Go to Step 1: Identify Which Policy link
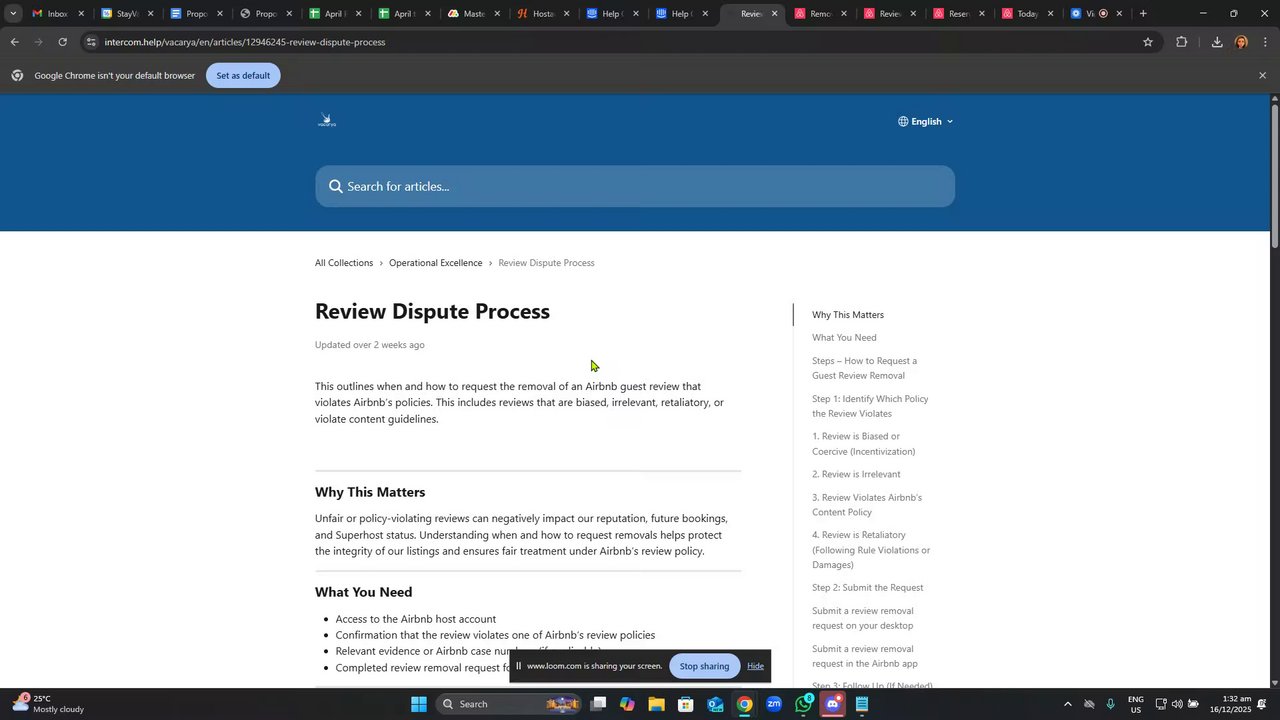This screenshot has height=720, width=1280. (870, 406)
